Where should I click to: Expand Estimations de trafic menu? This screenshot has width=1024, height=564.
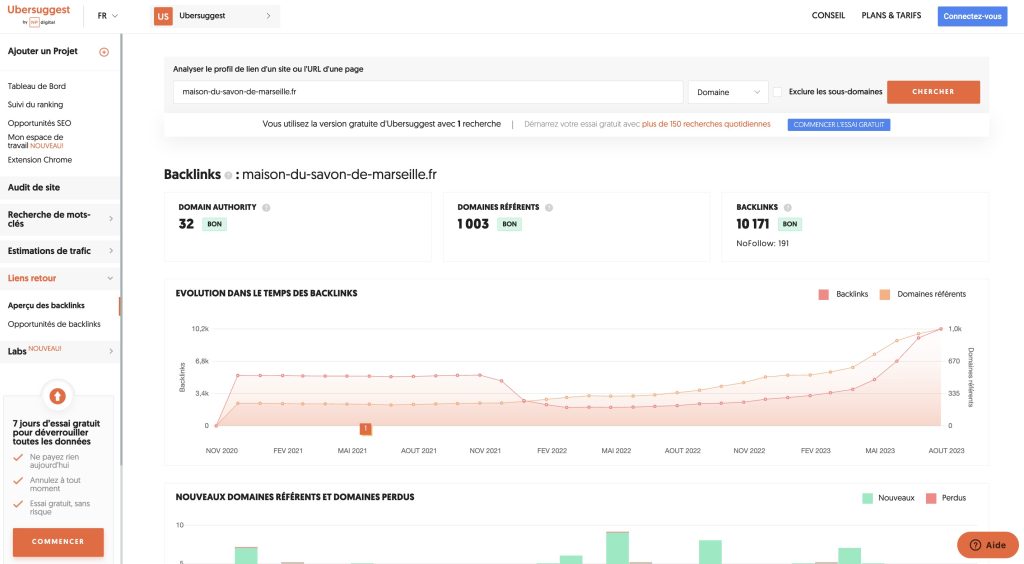click(x=60, y=251)
